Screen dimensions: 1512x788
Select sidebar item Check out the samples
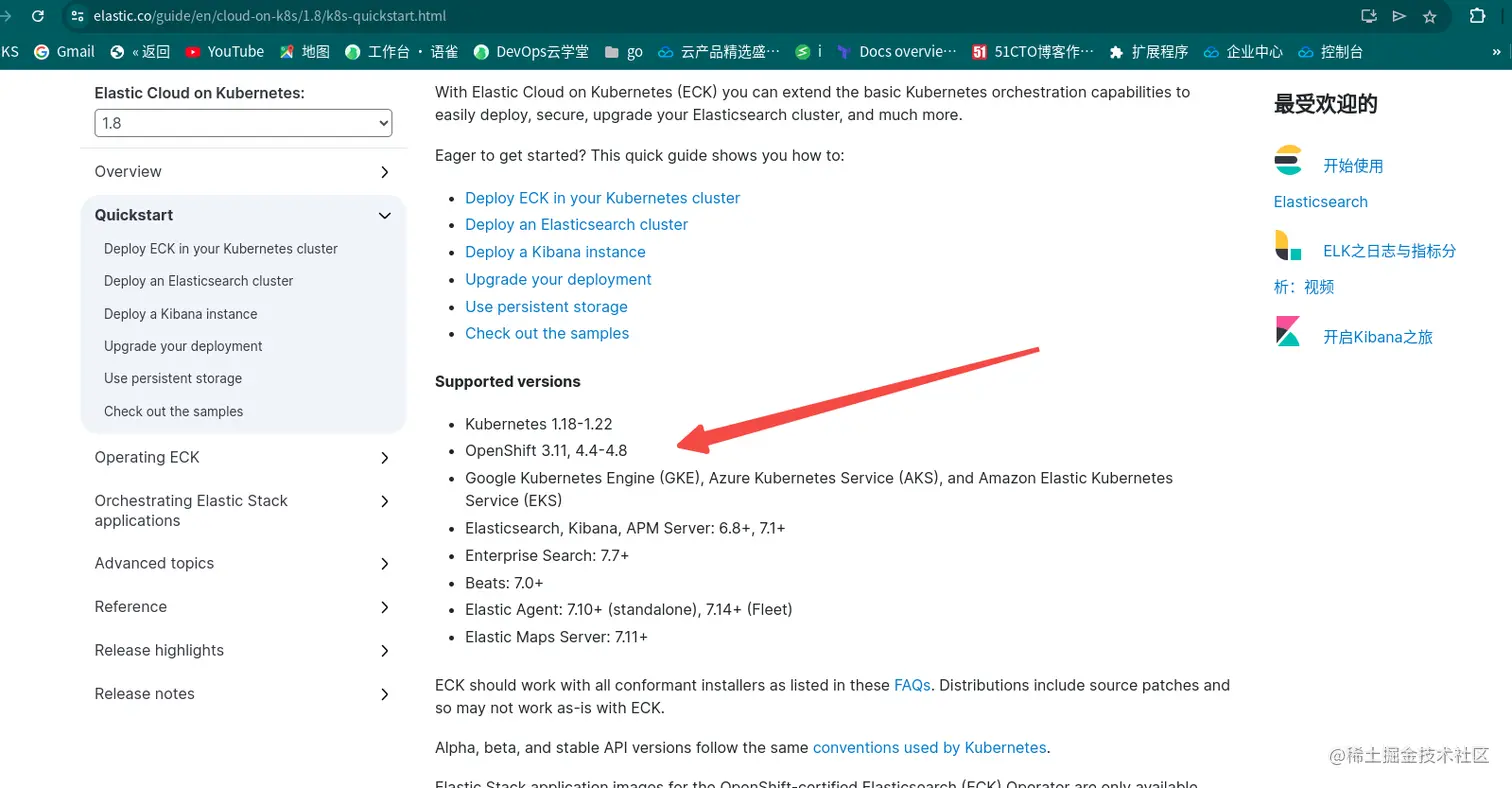173,411
